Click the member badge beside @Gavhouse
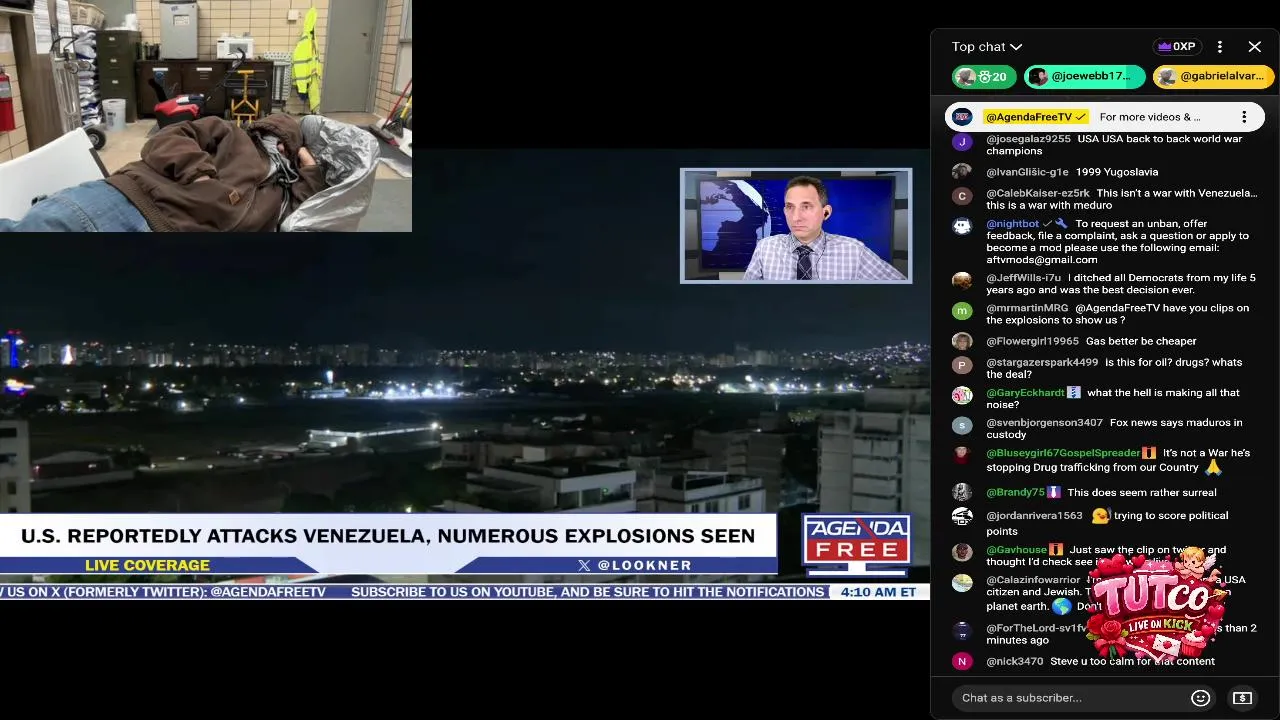Image resolution: width=1280 pixels, height=720 pixels. tap(1056, 550)
